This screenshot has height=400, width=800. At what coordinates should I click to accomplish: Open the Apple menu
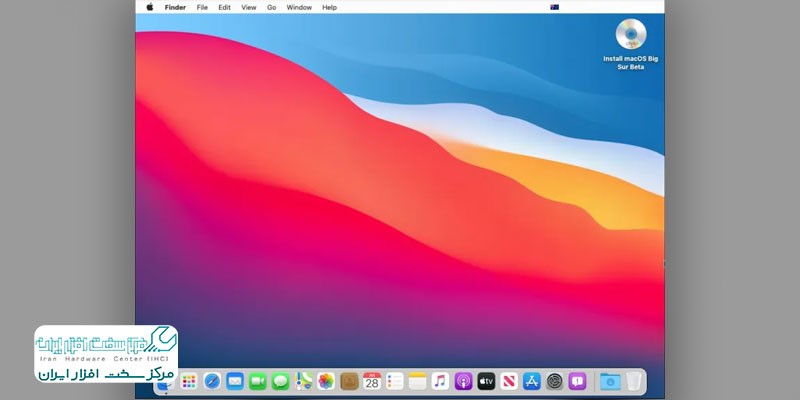pyautogui.click(x=150, y=7)
